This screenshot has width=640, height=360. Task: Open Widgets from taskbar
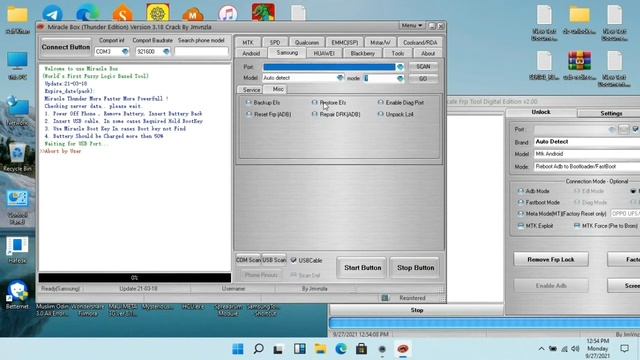pos(300,349)
